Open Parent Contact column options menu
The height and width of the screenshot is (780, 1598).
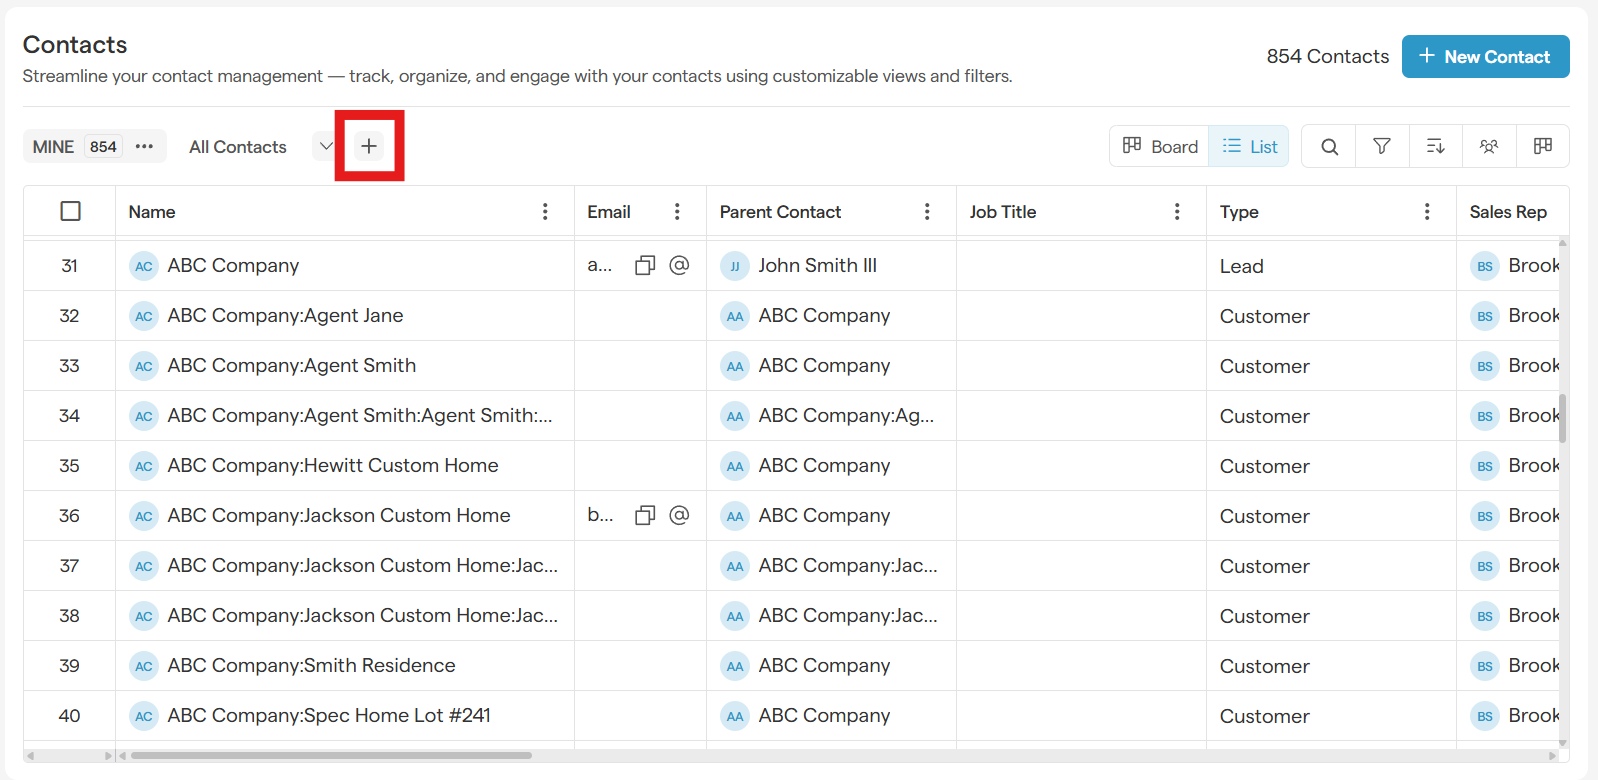[927, 211]
